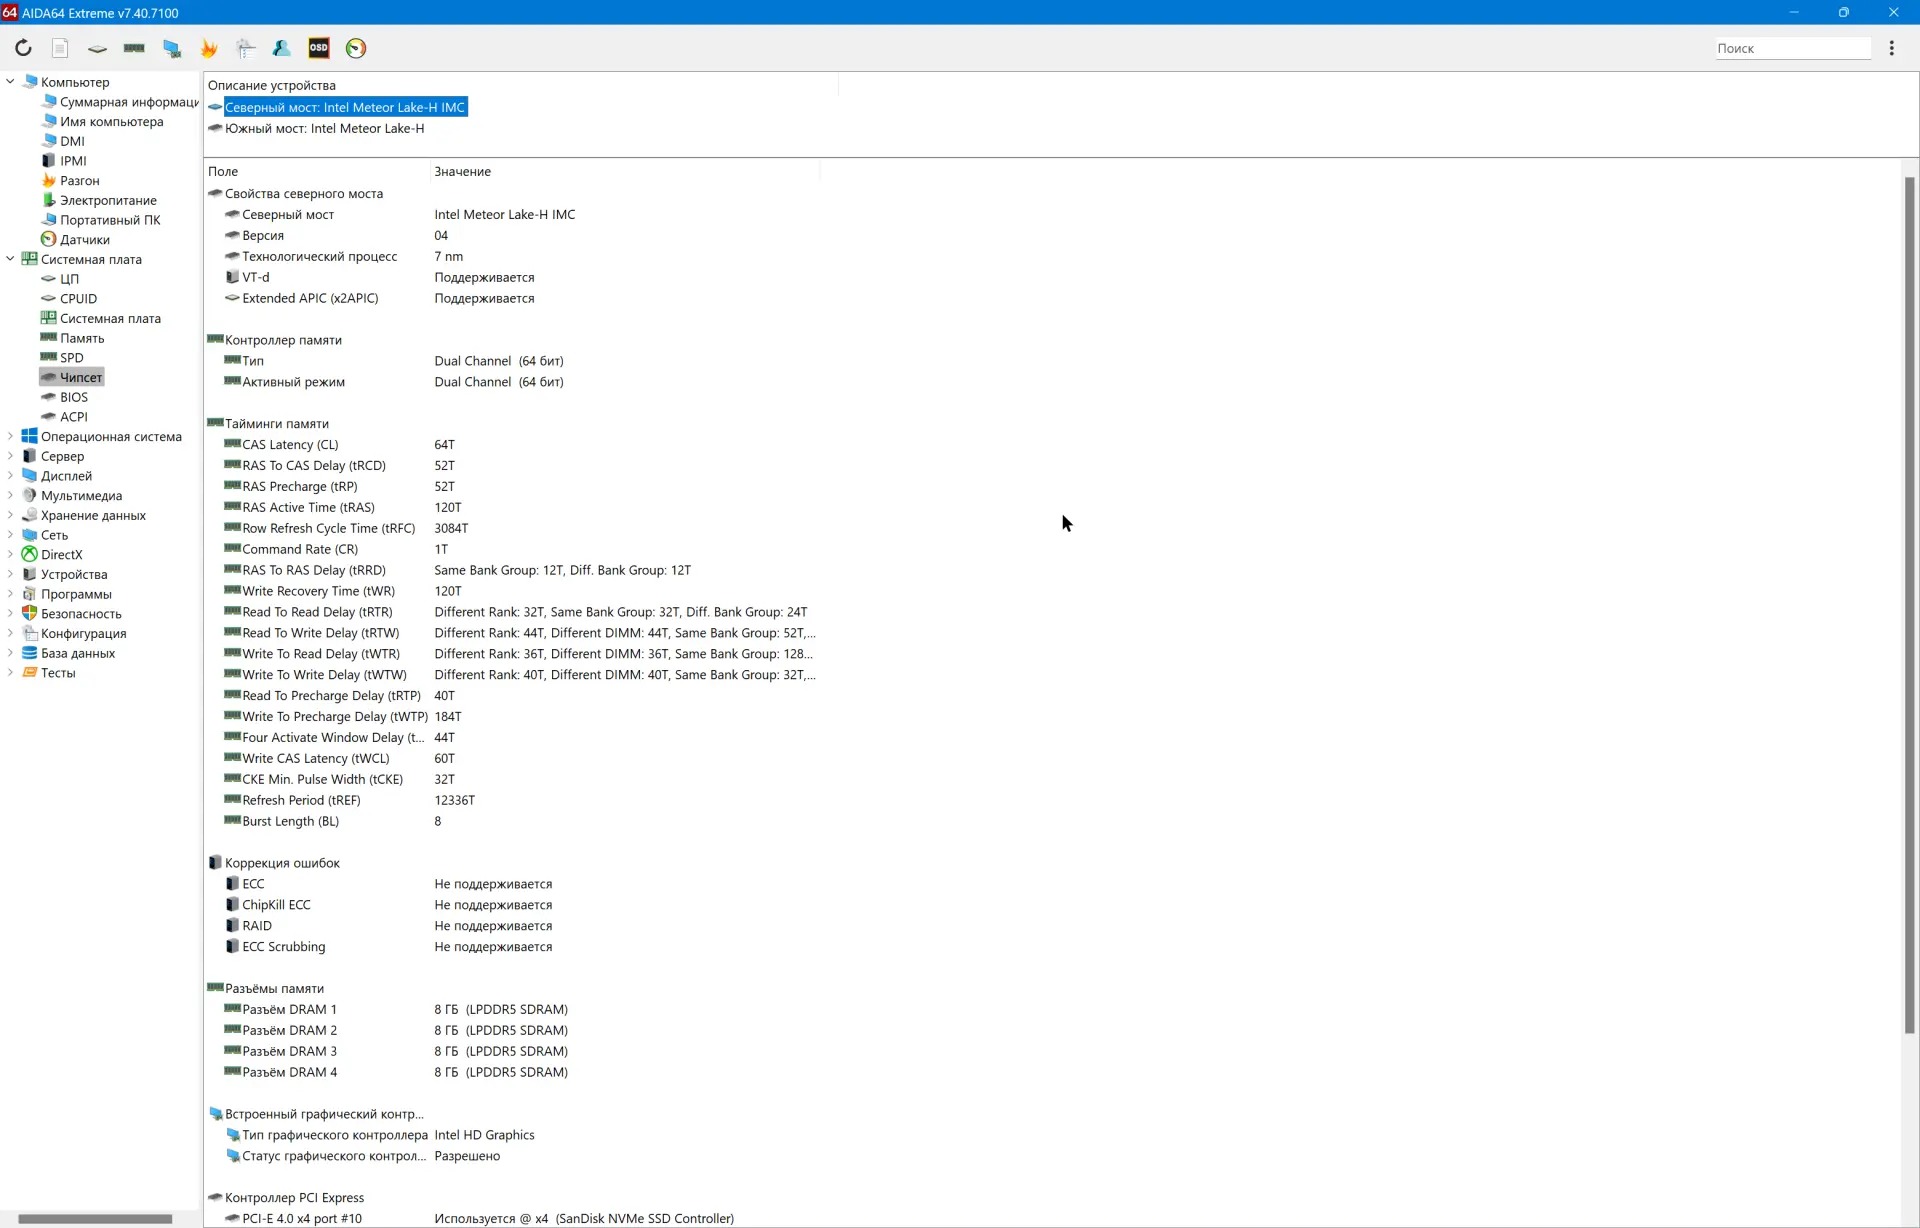Image resolution: width=1920 pixels, height=1228 pixels.
Task: Click the OSD Panel toolbar icon
Action: 319,48
